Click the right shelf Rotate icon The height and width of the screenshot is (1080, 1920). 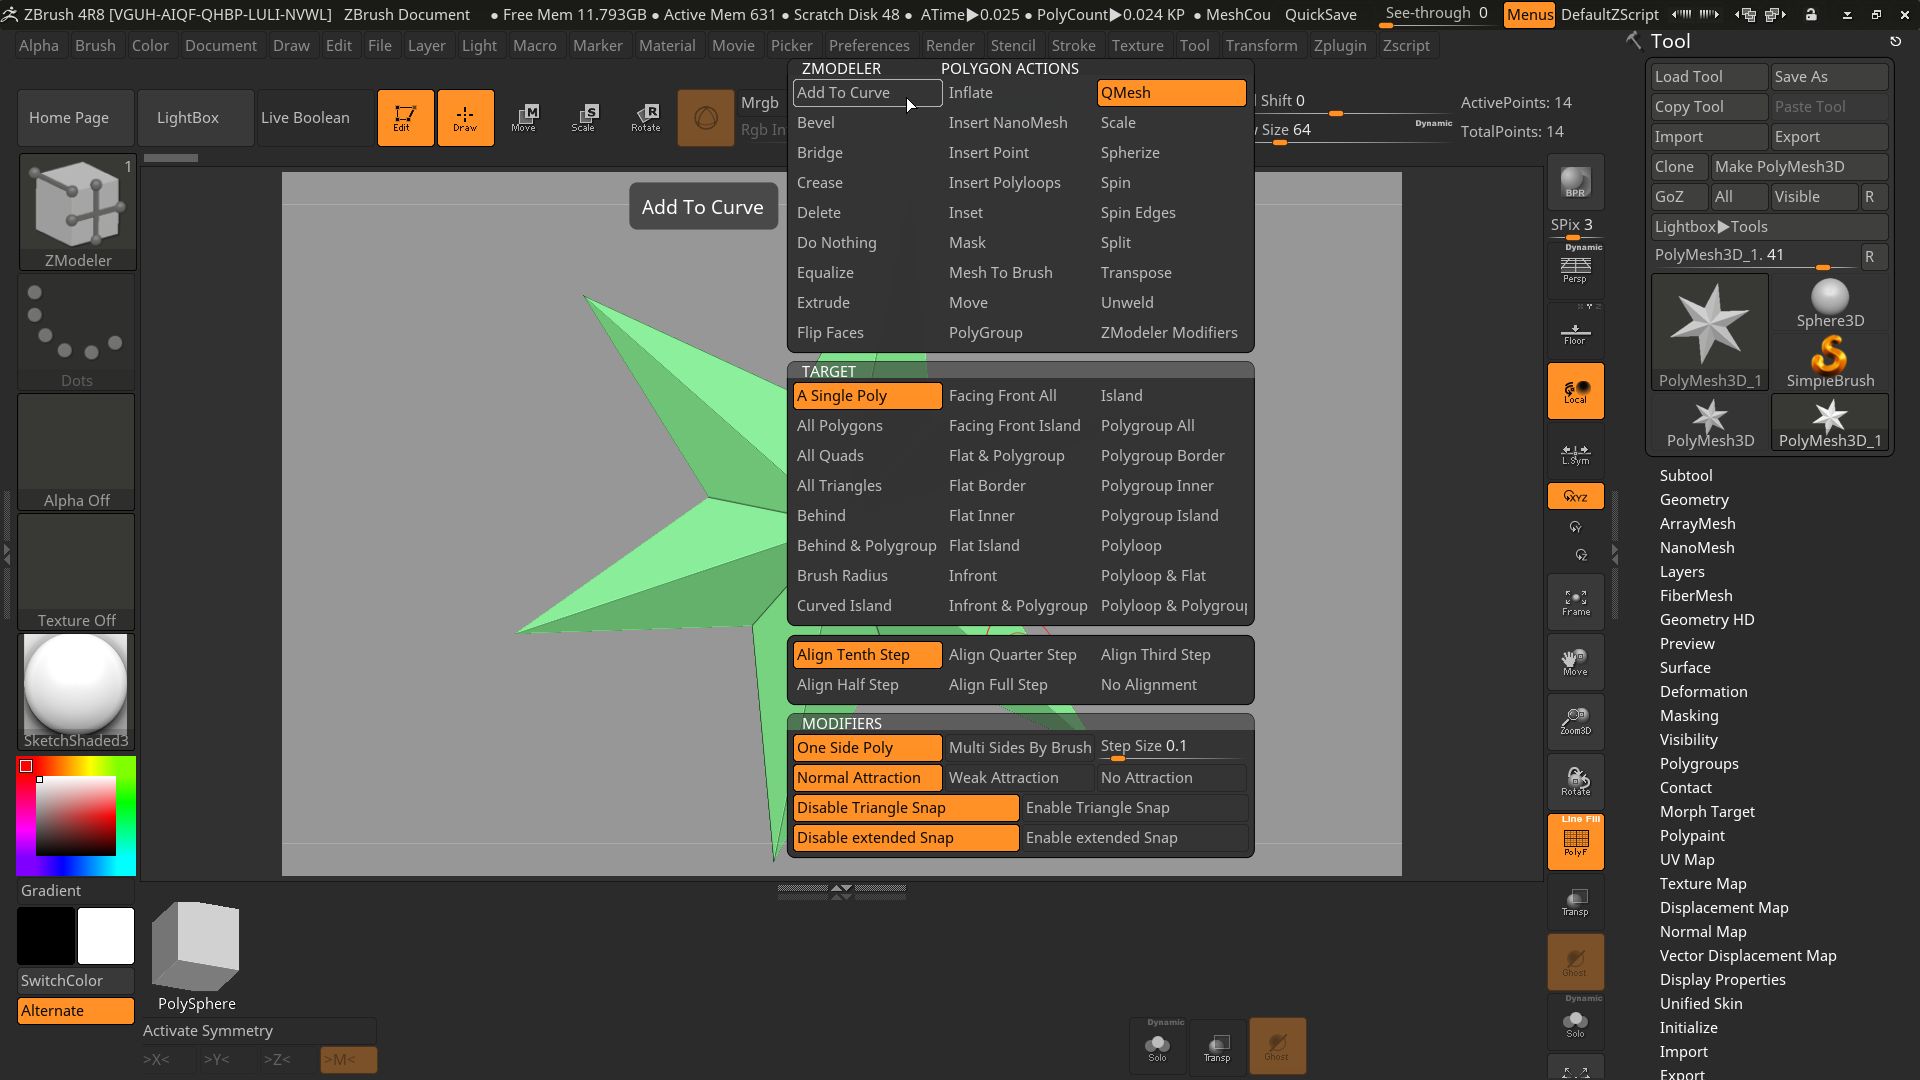click(x=1575, y=782)
